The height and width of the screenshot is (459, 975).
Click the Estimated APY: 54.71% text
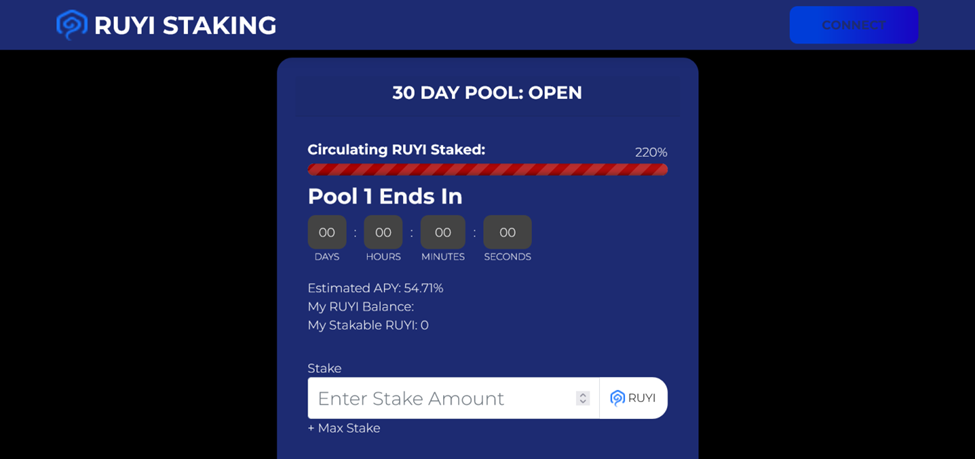pyautogui.click(x=376, y=288)
